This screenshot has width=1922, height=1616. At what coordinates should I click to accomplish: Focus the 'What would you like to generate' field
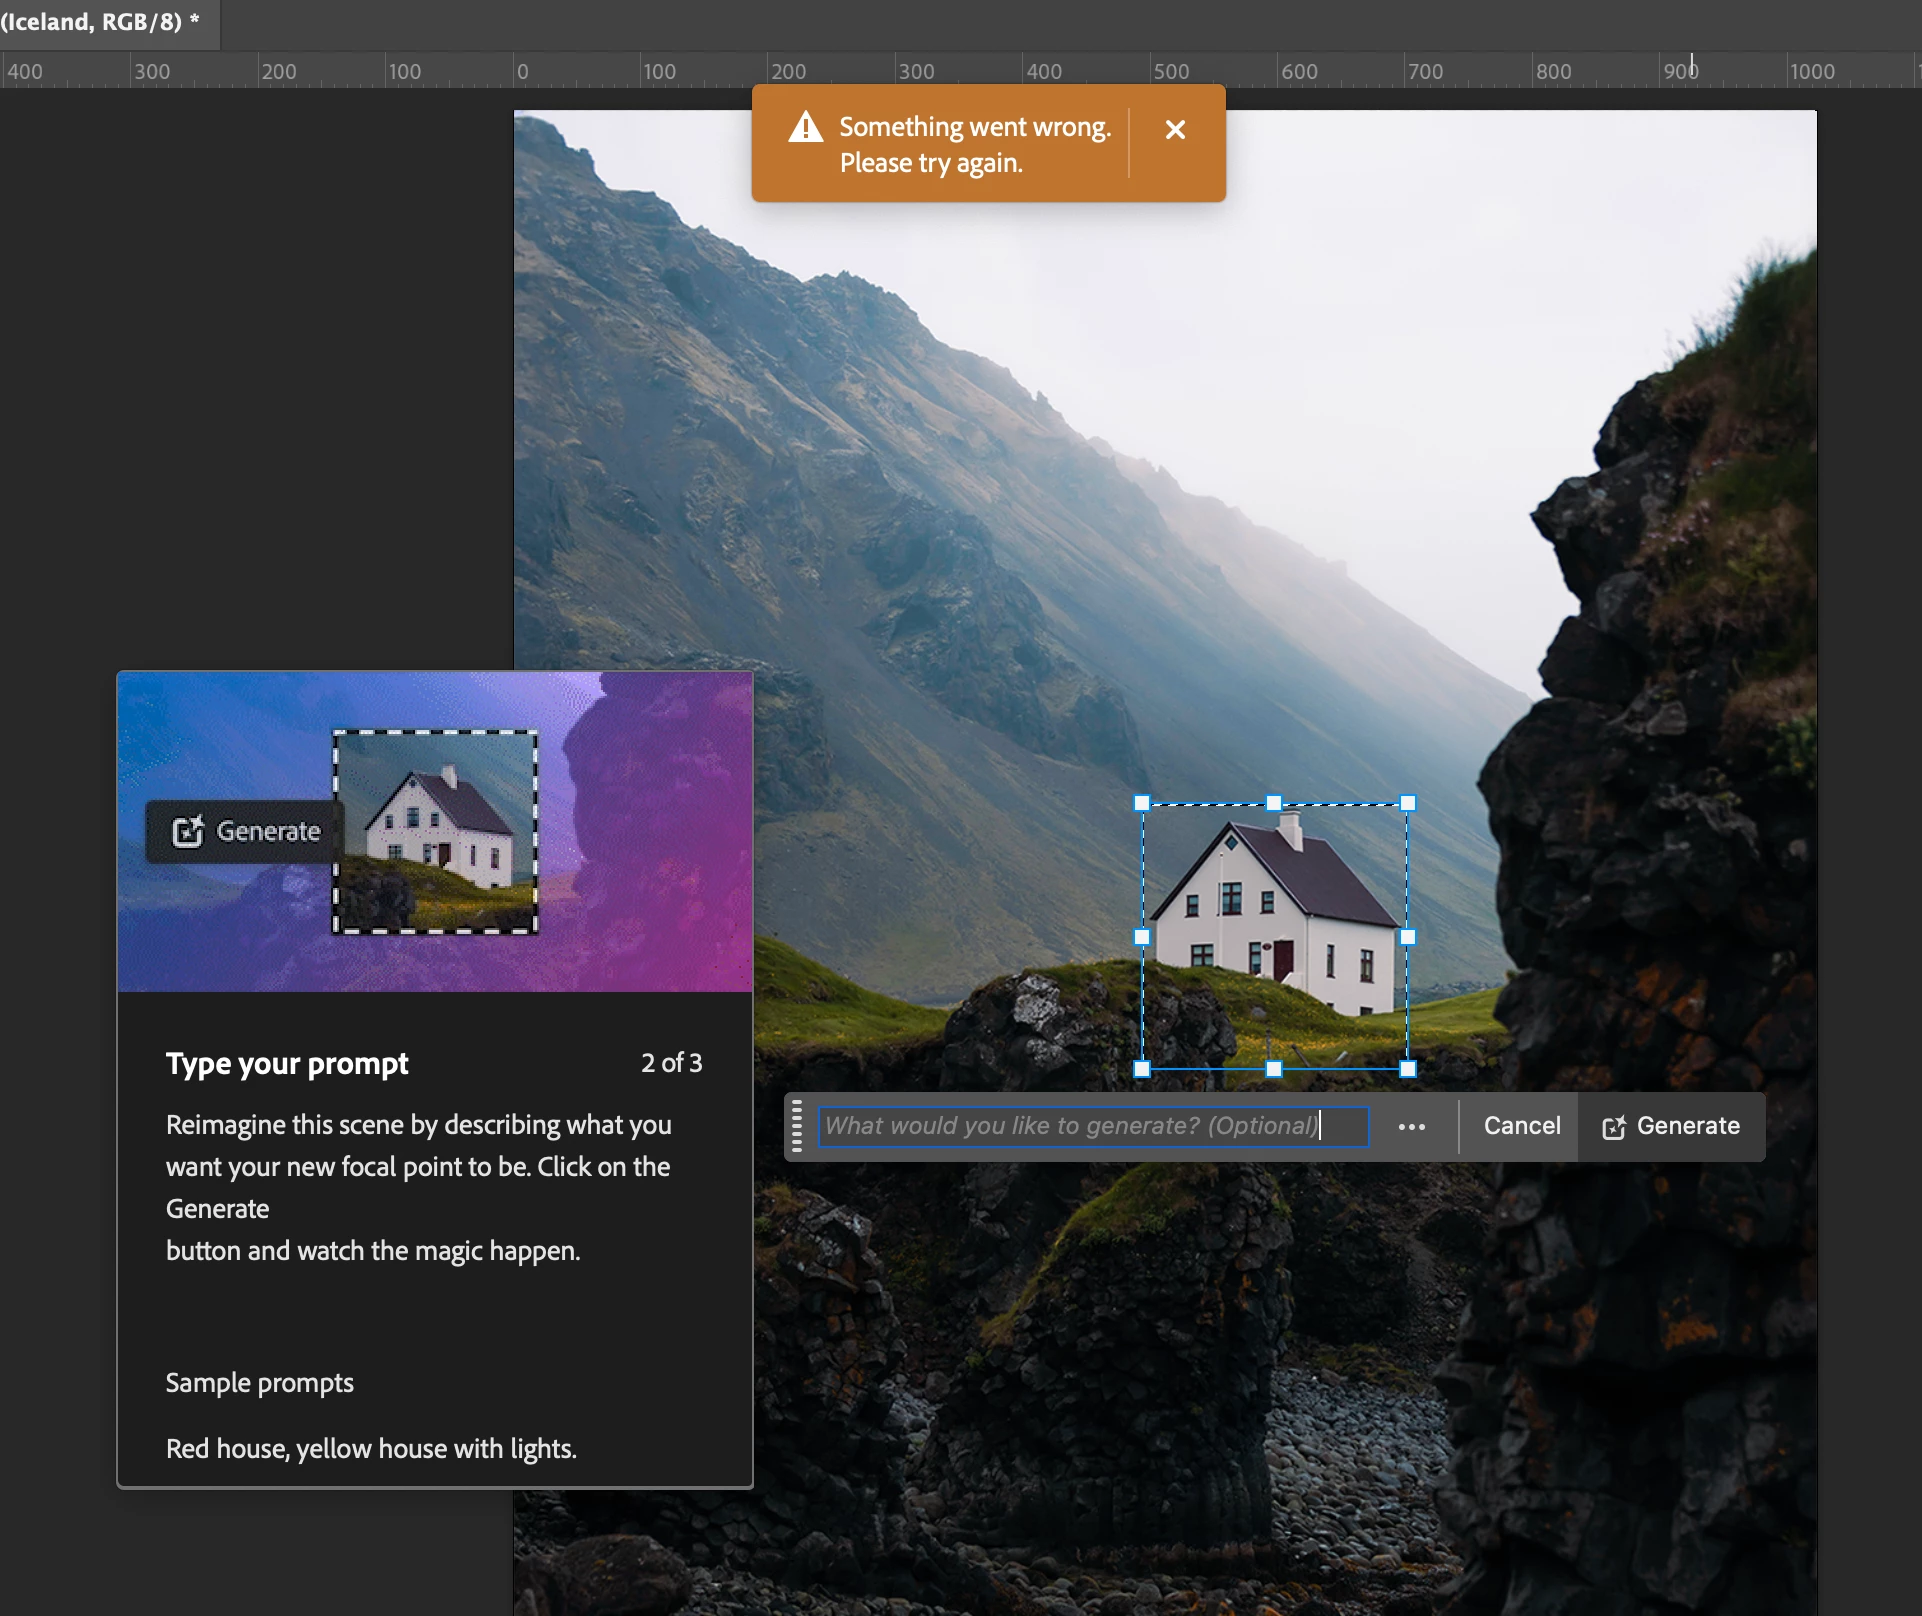pyautogui.click(x=1092, y=1126)
